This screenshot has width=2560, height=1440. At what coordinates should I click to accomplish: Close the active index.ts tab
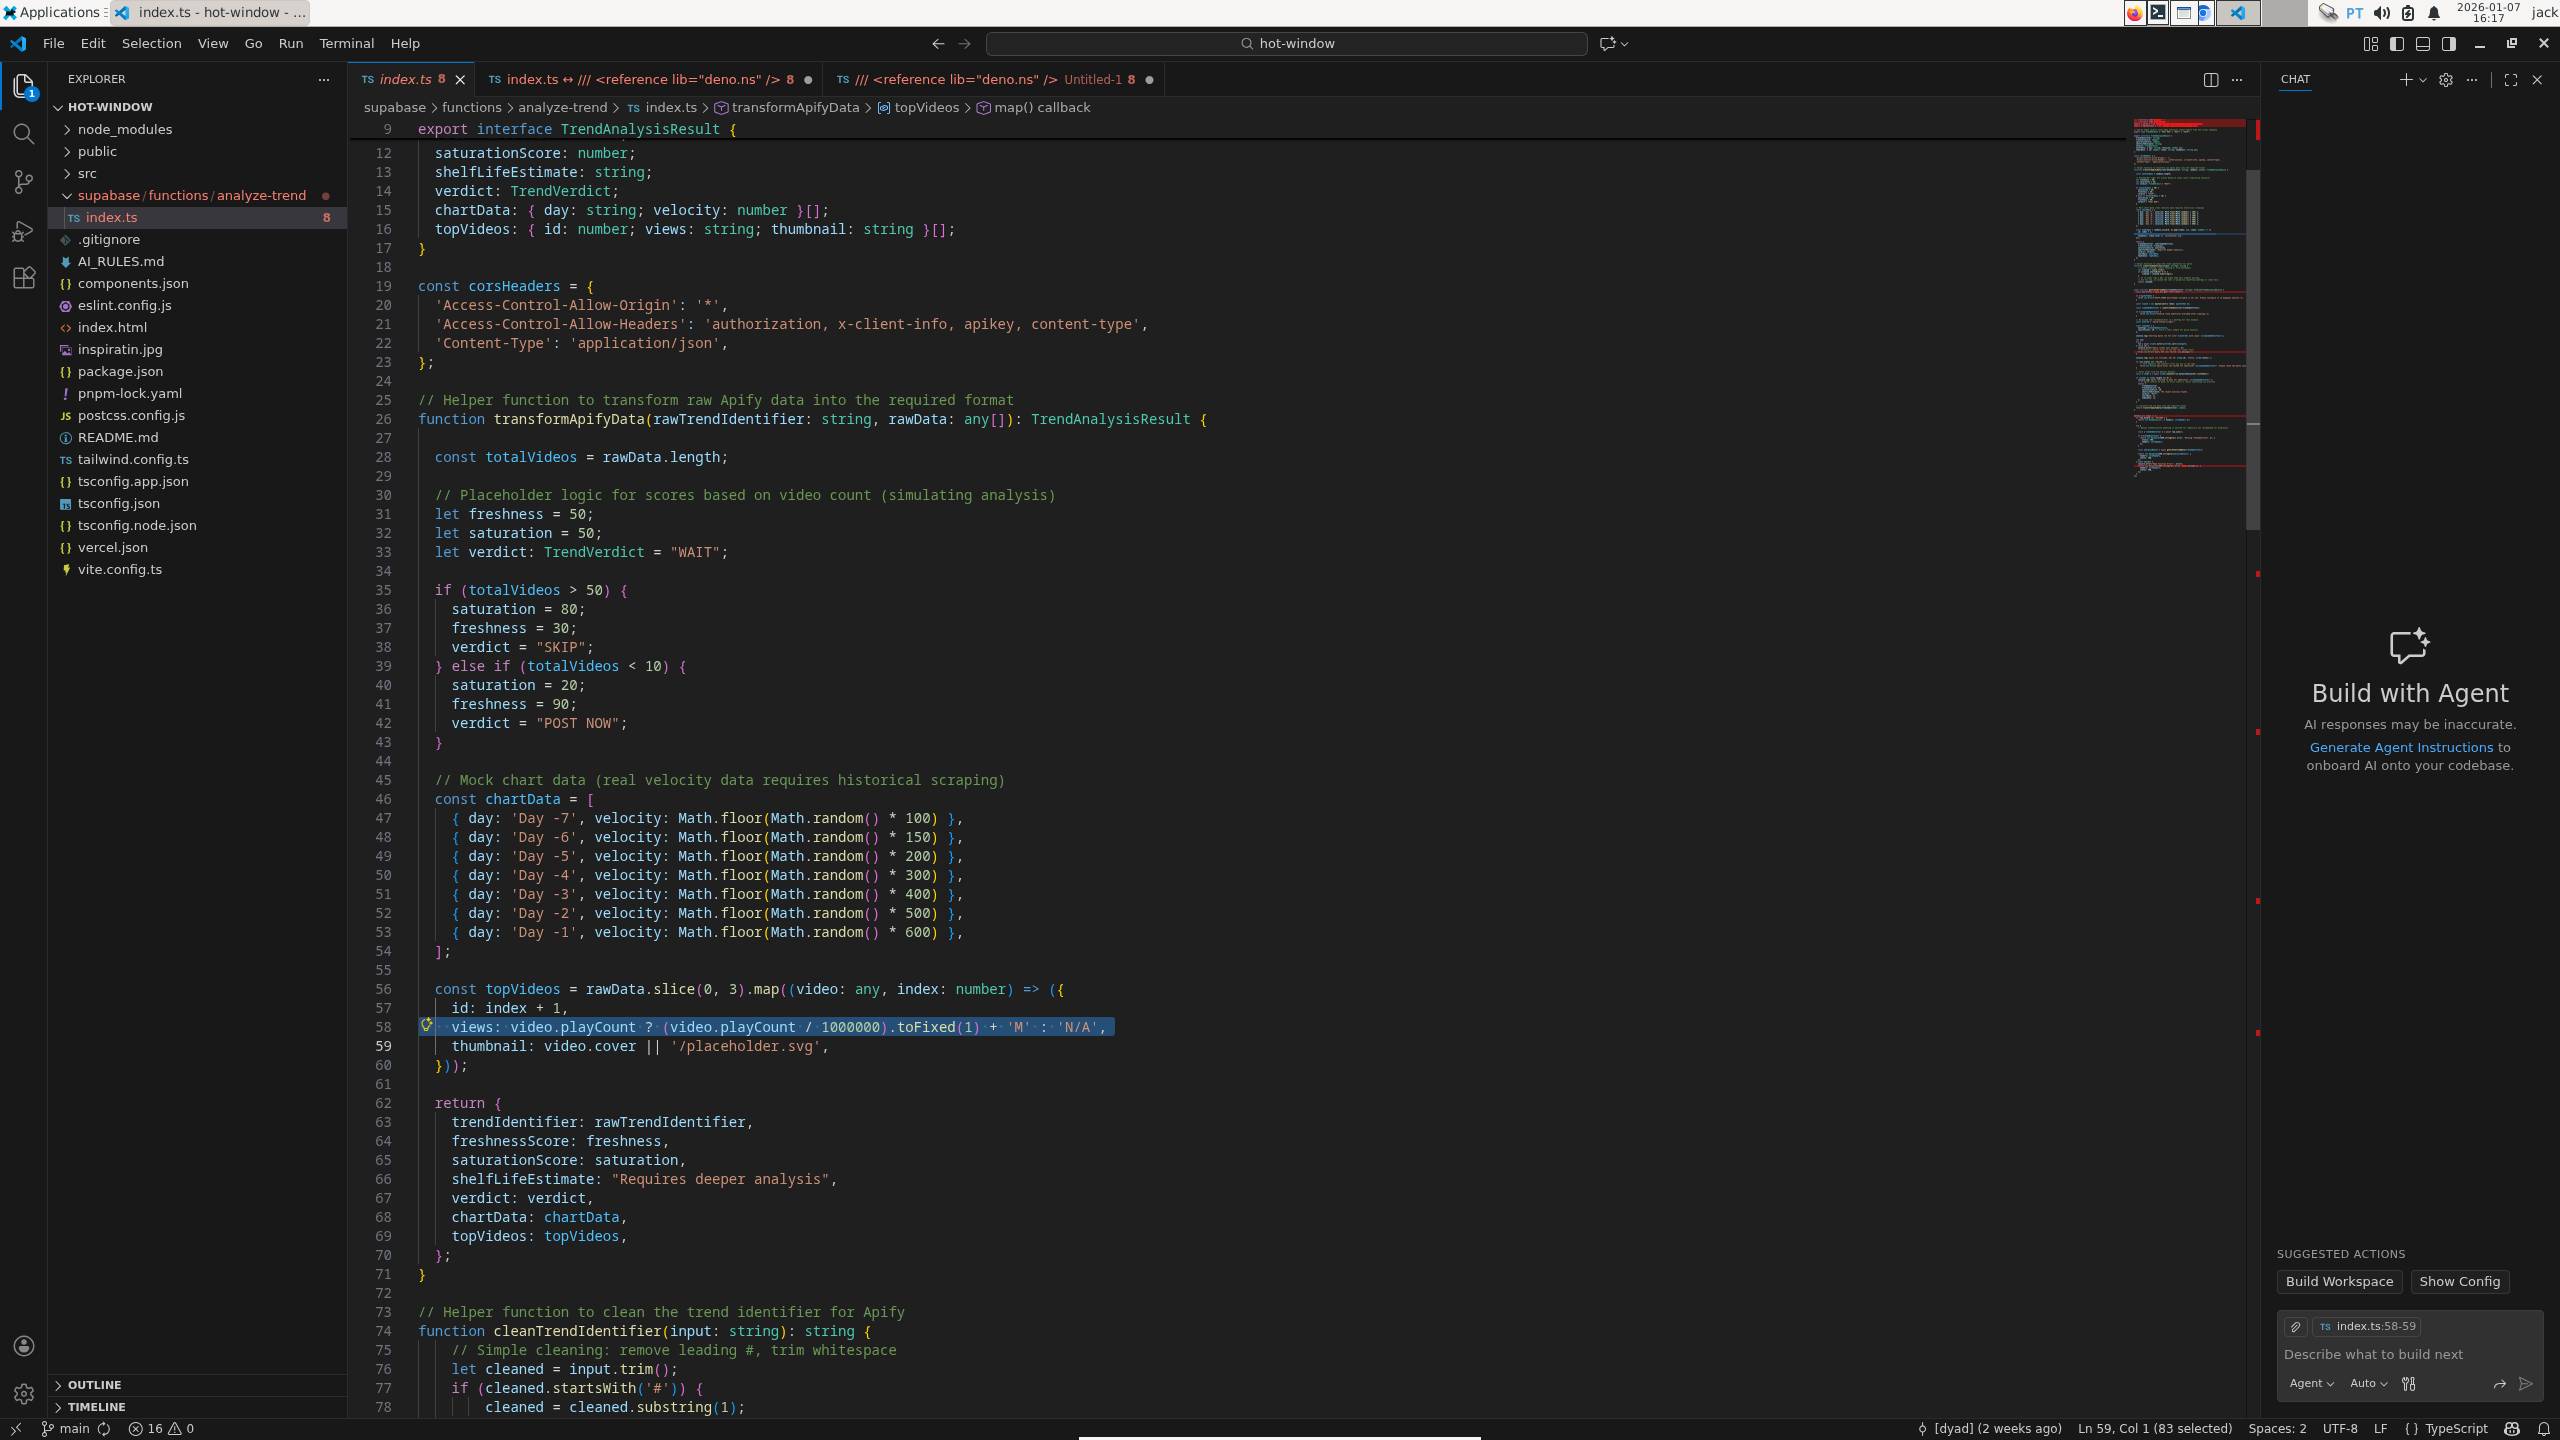click(x=460, y=79)
